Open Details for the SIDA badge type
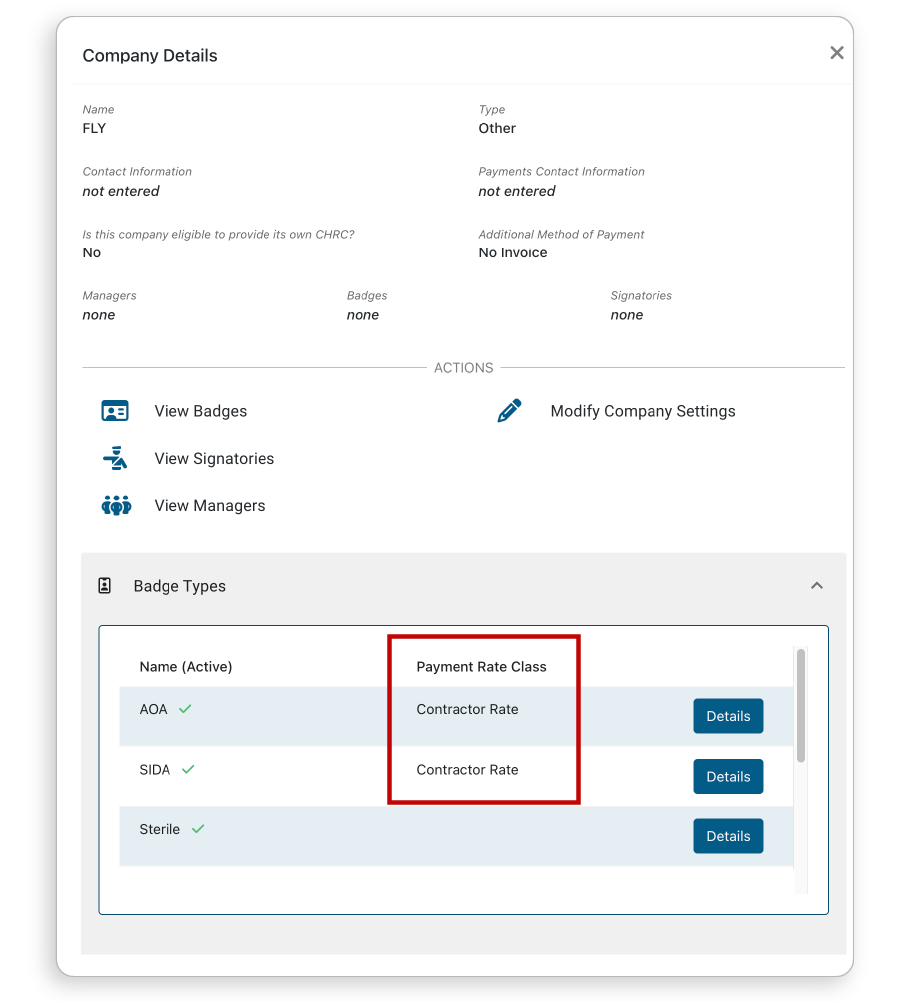 [x=728, y=776]
